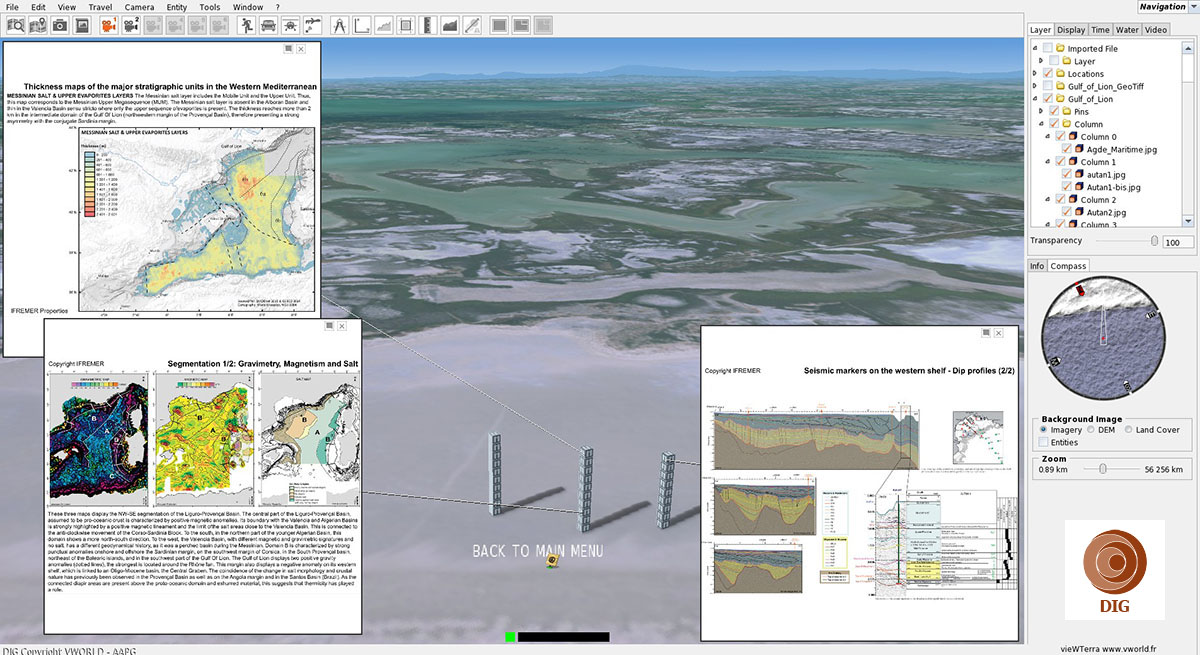Enable the Gulf_of_Lion_GeoTiff layer checkbox
The height and width of the screenshot is (655, 1200).
(x=1047, y=87)
